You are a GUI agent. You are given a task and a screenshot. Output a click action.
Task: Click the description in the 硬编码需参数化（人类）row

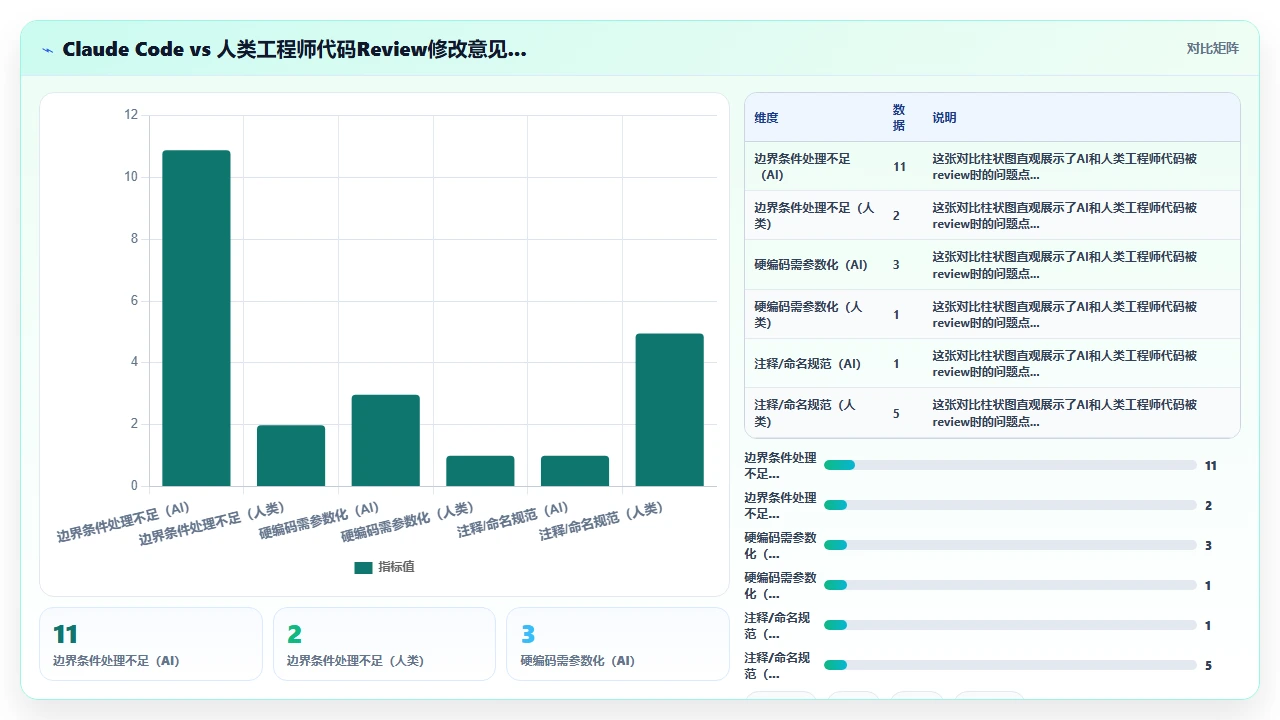tap(1065, 314)
